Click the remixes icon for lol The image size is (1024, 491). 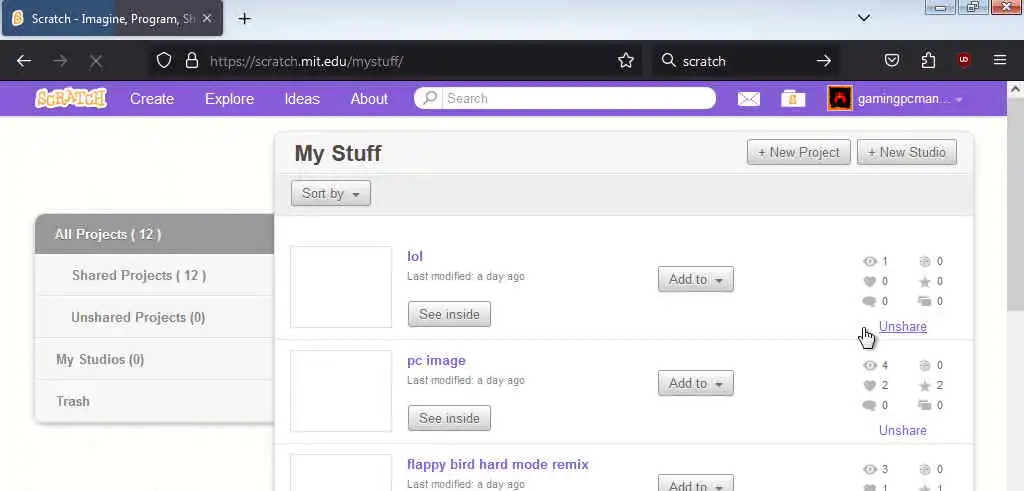coord(924,261)
